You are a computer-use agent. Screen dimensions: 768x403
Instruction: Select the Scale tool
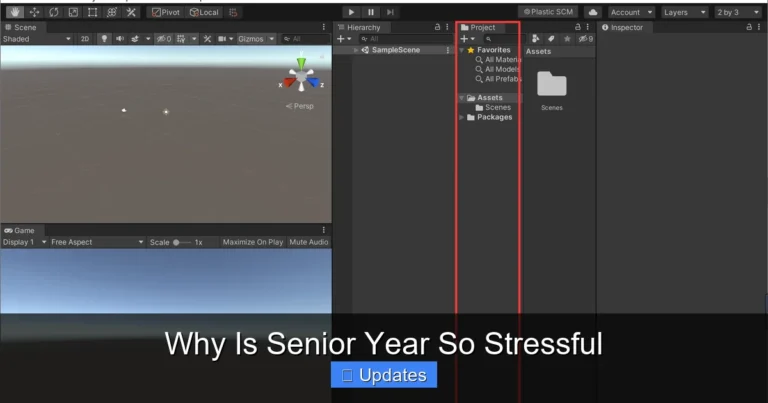coord(73,12)
